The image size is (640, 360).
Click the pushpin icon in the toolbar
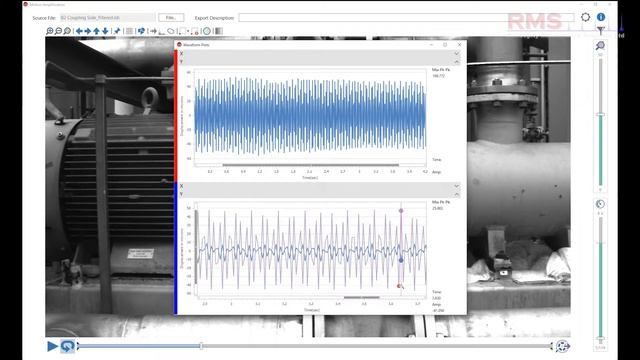117,31
